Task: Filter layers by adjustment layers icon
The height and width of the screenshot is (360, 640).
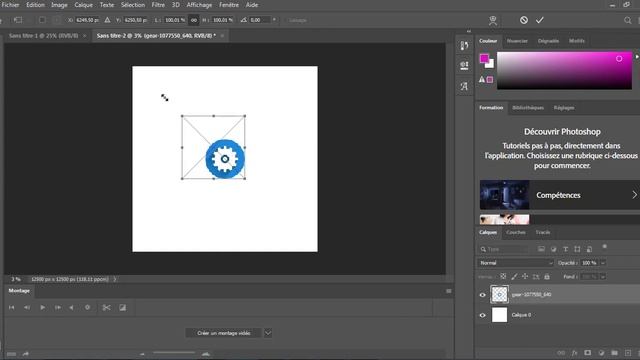Action: click(x=553, y=249)
